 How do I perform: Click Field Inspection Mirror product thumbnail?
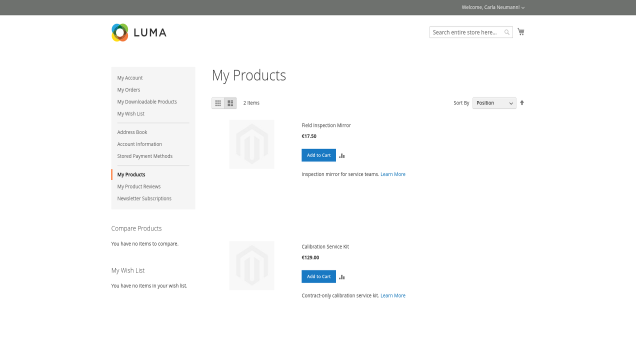(x=251, y=144)
